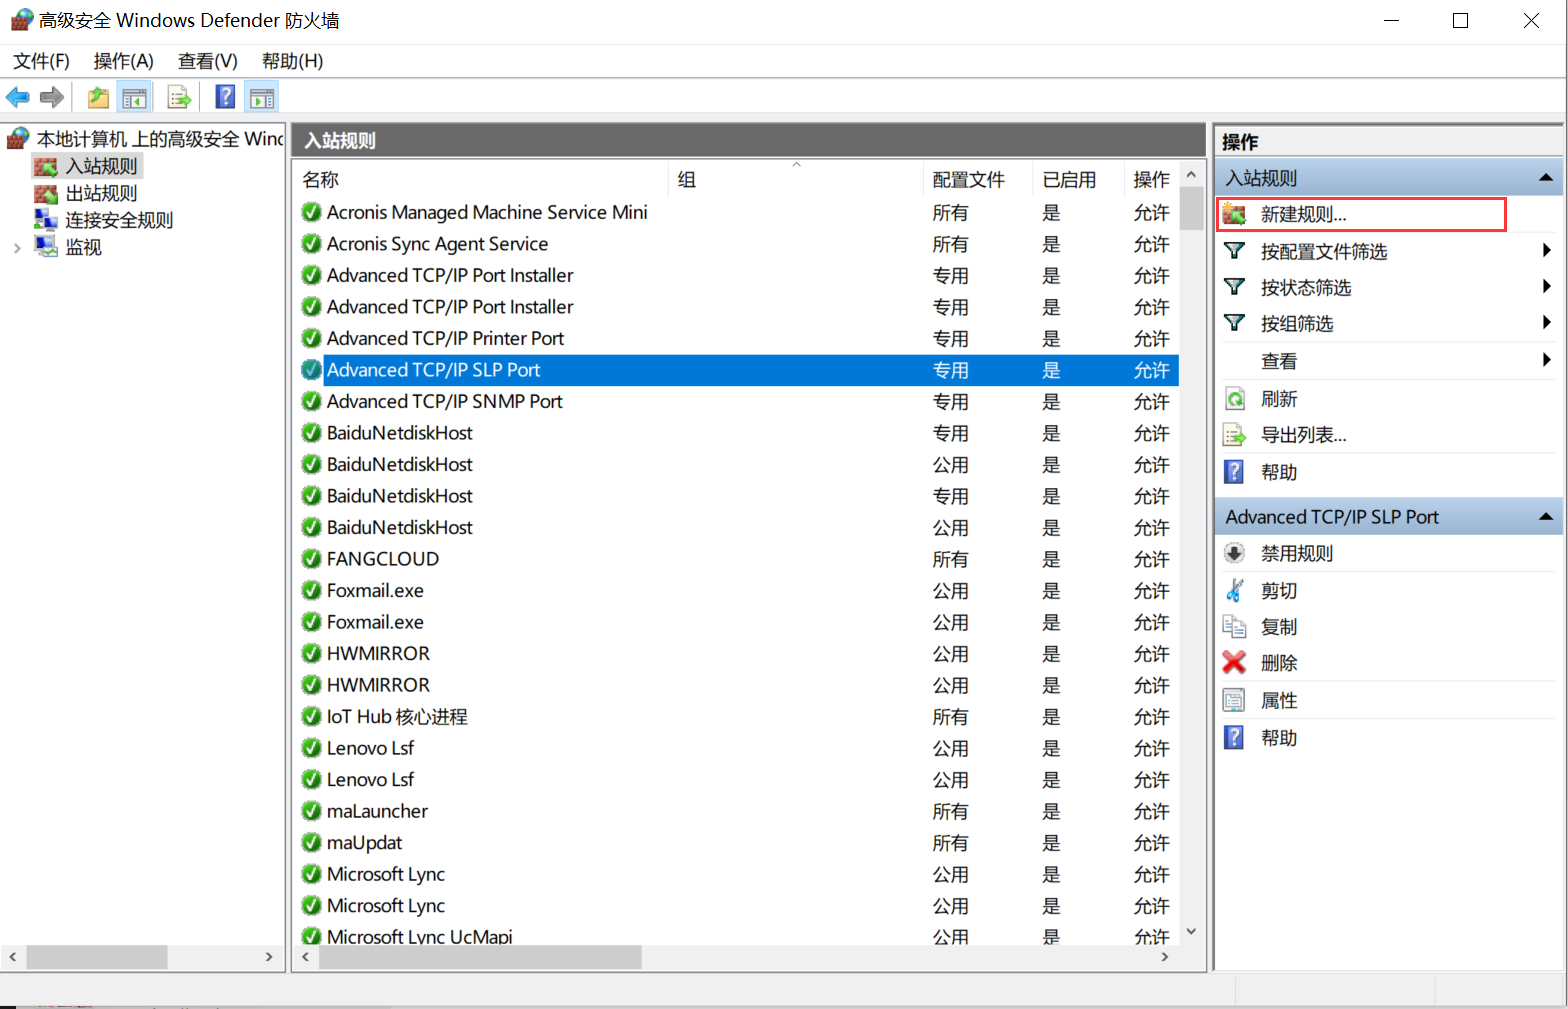This screenshot has width=1568, height=1009.
Task: Click 帮助 under Advanced TCP/IP SLP Port actions
Action: coord(1279,738)
